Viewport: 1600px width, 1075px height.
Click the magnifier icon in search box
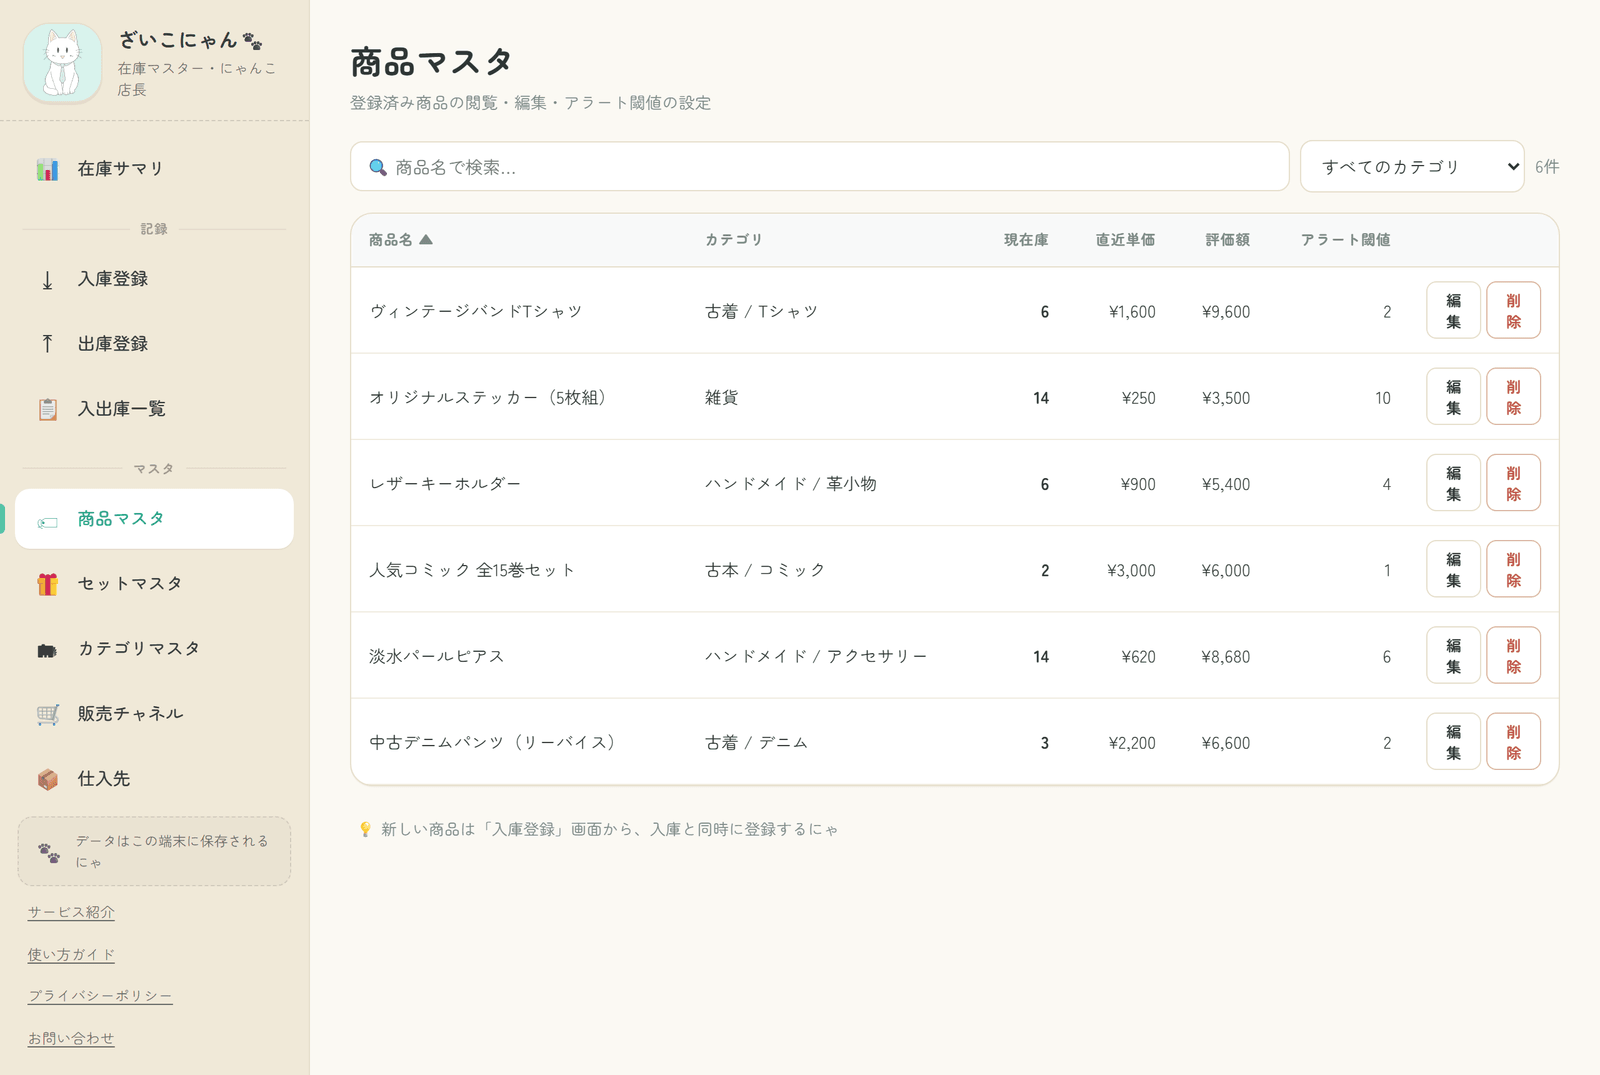pos(378,167)
